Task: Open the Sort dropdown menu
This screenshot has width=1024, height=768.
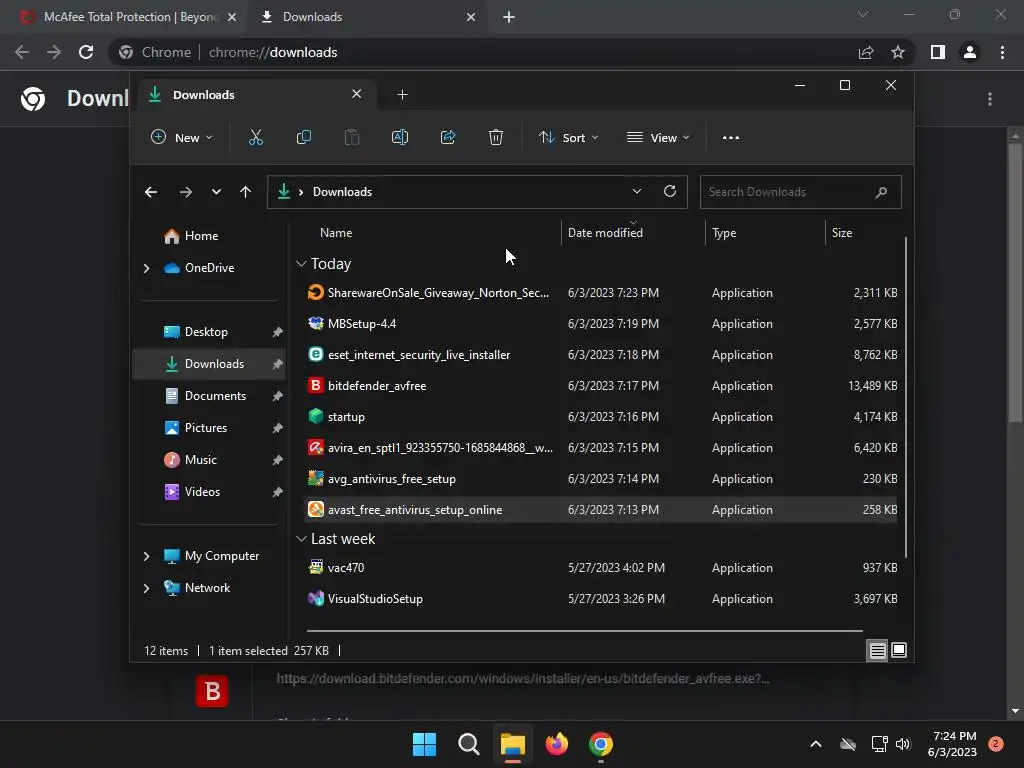Action: point(568,137)
